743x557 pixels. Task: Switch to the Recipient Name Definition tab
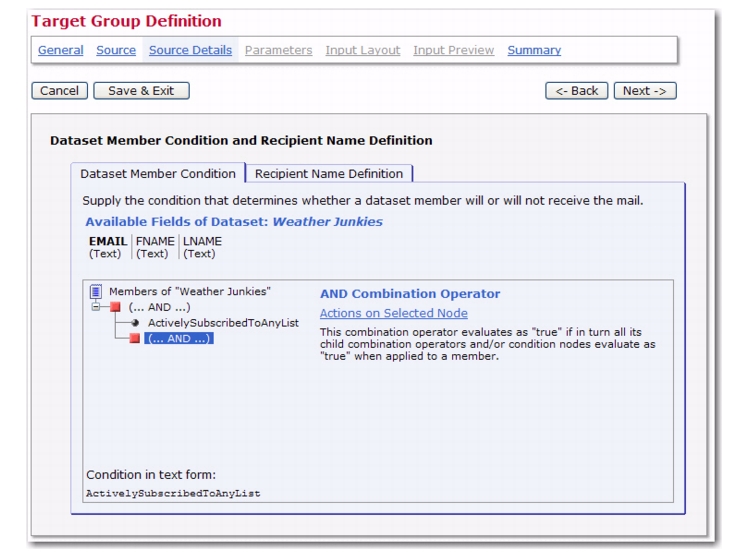pyautogui.click(x=329, y=173)
